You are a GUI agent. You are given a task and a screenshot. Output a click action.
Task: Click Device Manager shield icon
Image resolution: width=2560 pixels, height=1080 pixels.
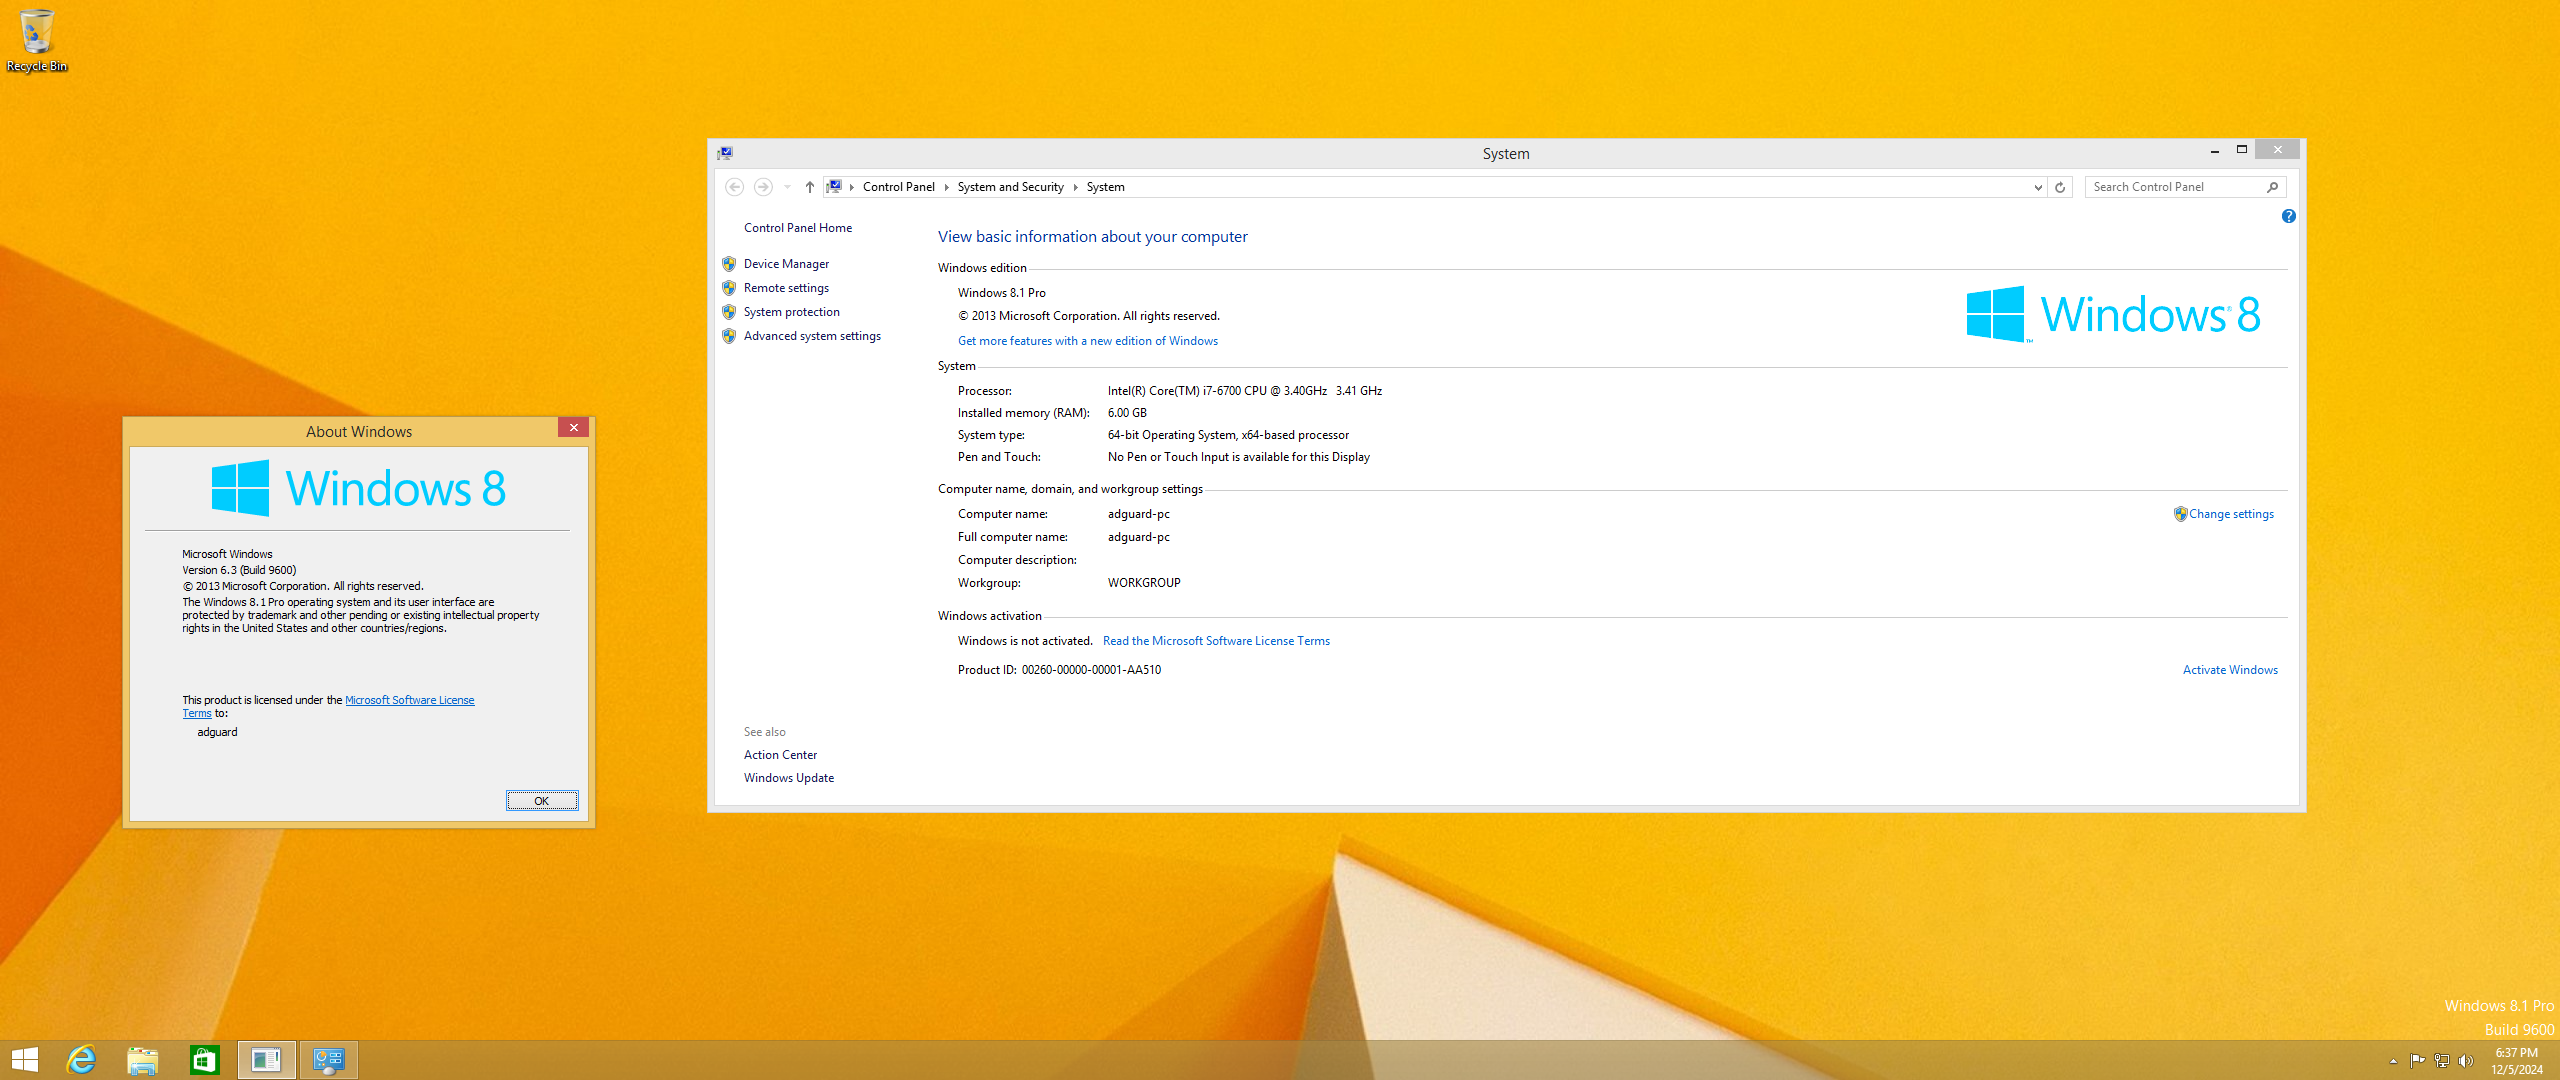pyautogui.click(x=729, y=264)
